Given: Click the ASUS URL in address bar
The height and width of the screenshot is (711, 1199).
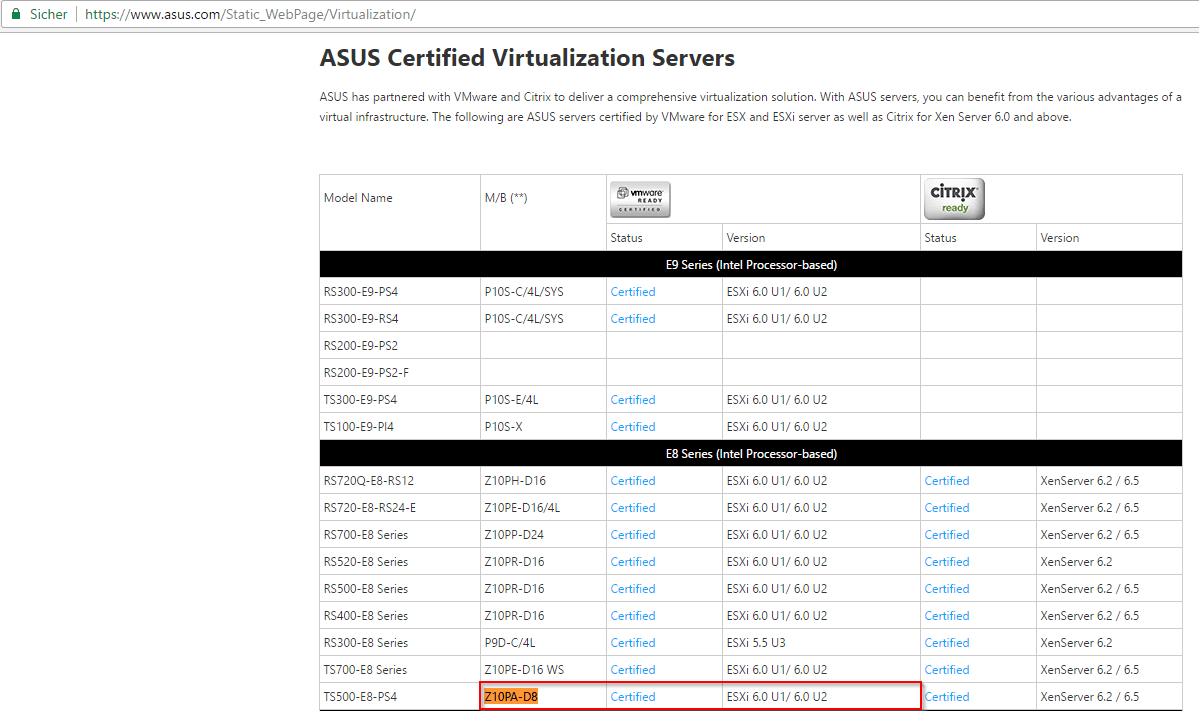Looking at the screenshot, I should 250,14.
